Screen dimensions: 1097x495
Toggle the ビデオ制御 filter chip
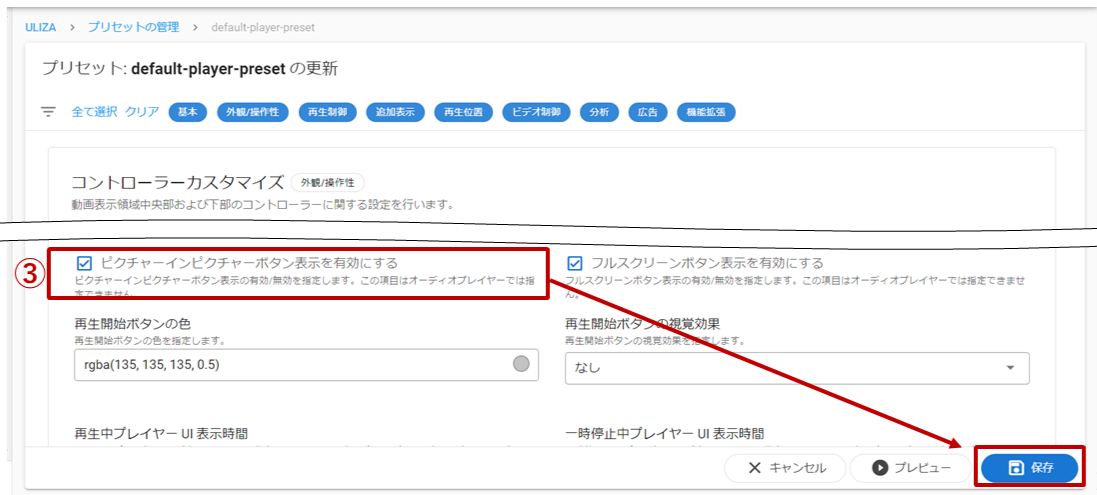tap(536, 112)
